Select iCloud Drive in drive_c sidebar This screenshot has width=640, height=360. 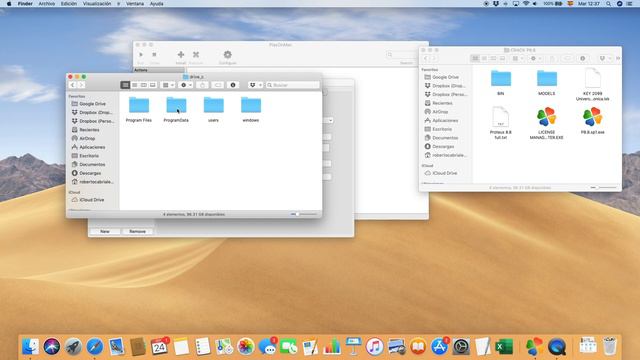coord(92,200)
